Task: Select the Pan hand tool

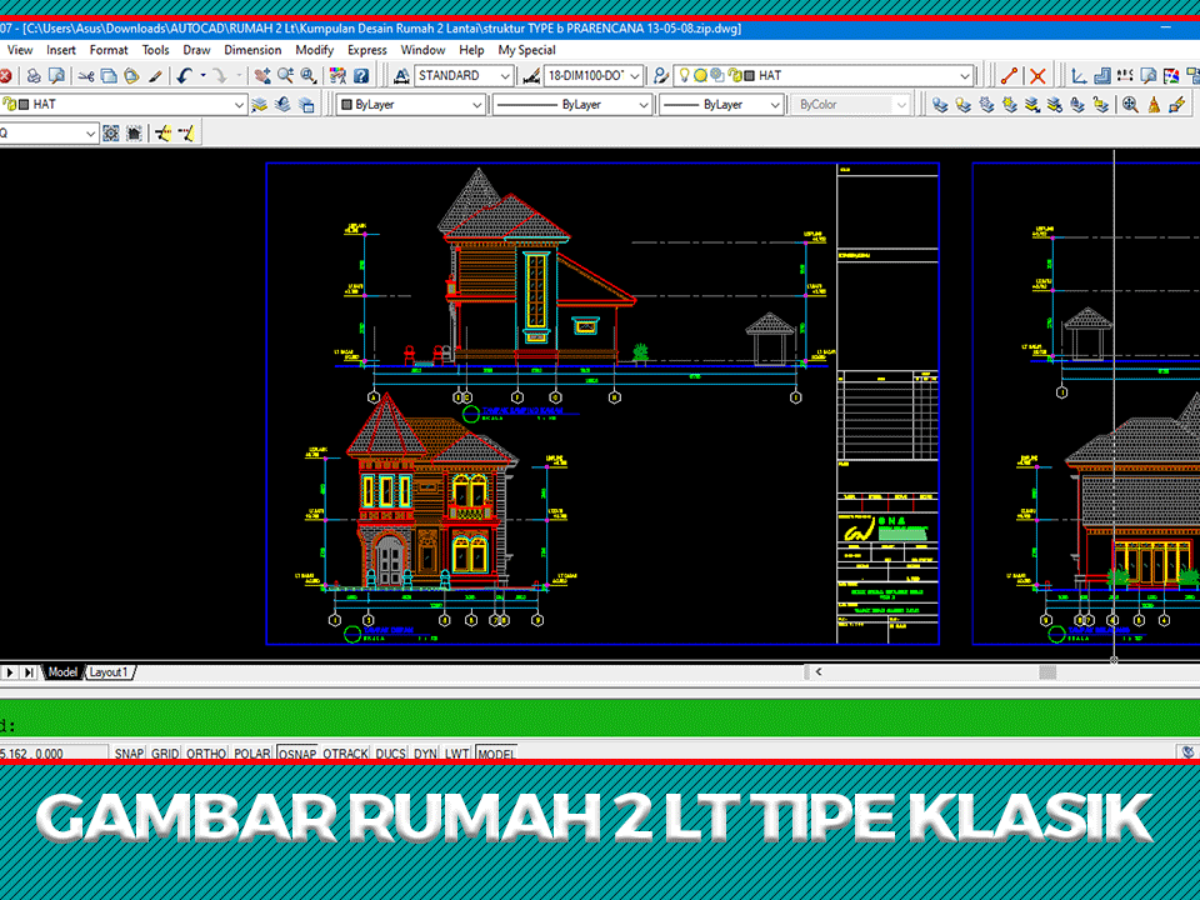Action: (x=263, y=76)
